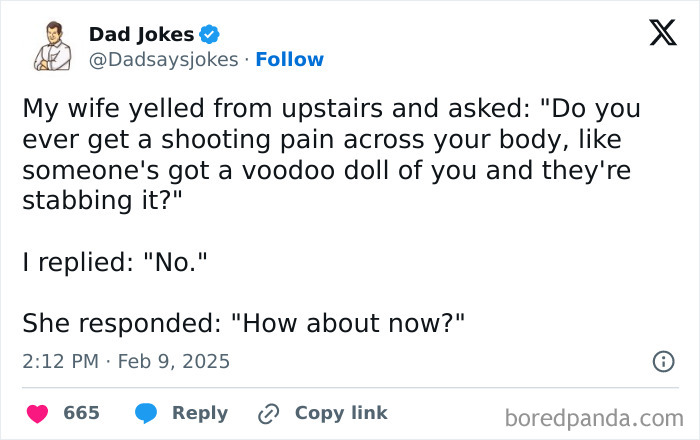Like the tweet with the heart icon

pyautogui.click(x=38, y=413)
